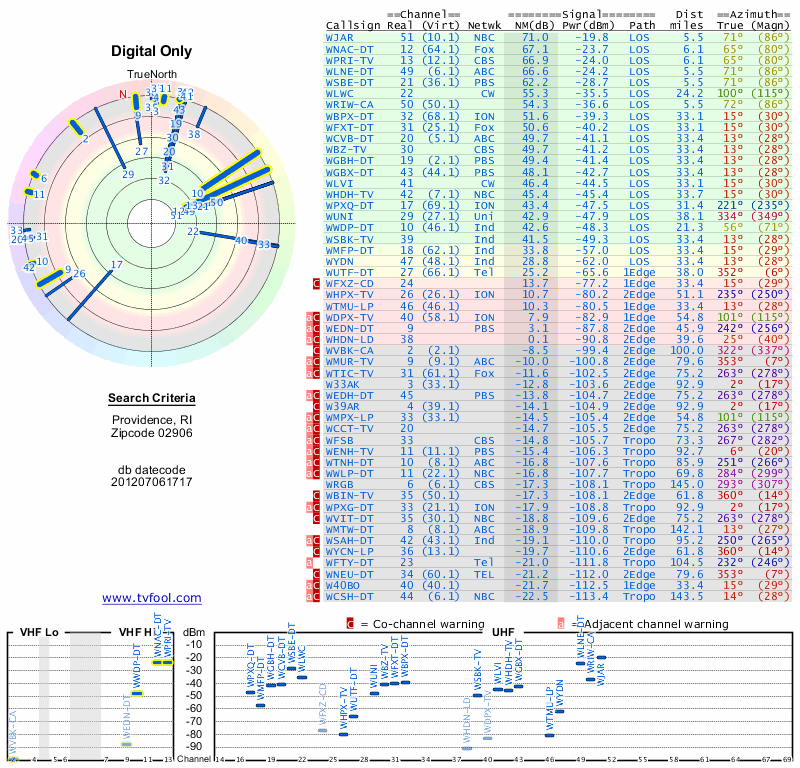The height and width of the screenshot is (768, 800).
Task: Select the WWLP-DT callsign in the table
Action: pos(349,474)
